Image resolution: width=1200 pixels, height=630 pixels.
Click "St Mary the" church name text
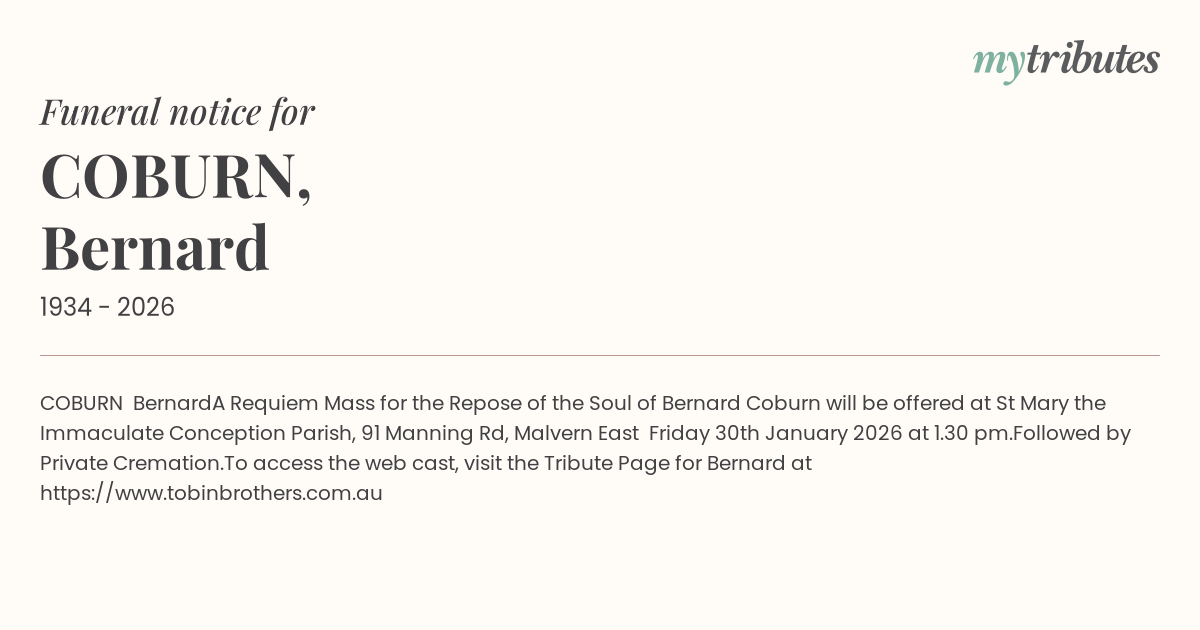(x=1051, y=403)
